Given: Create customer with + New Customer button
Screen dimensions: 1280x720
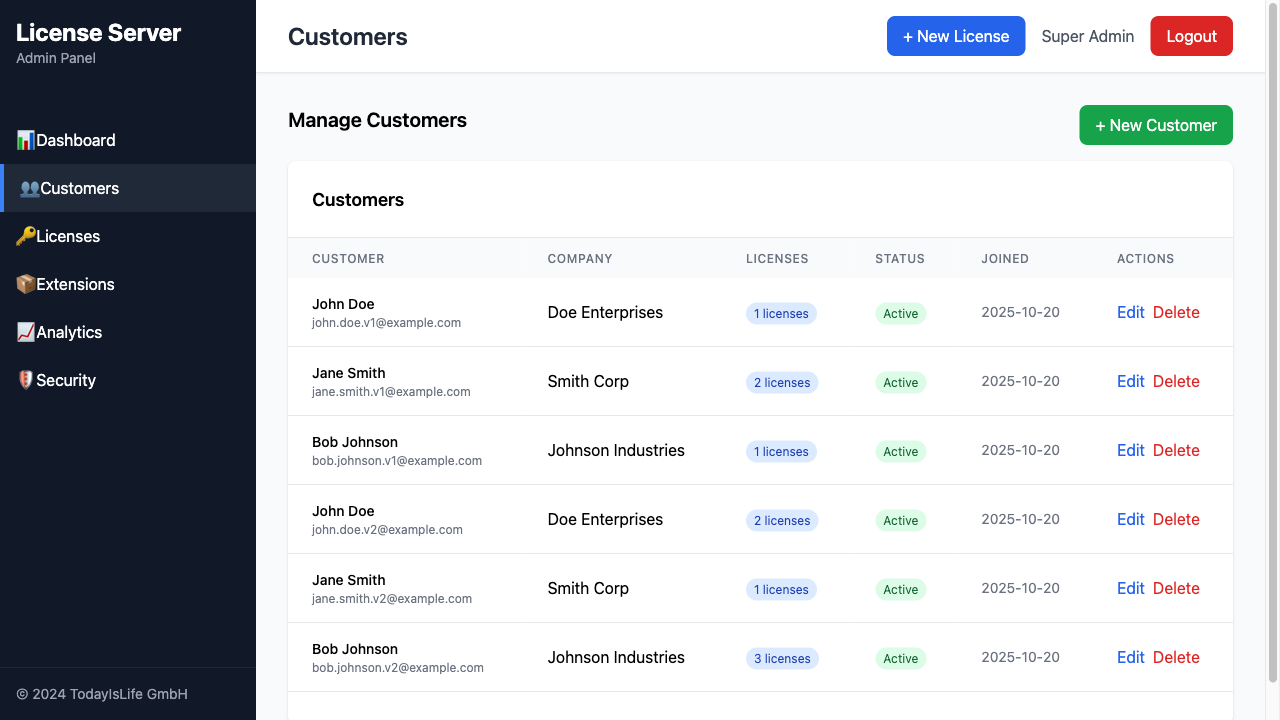Looking at the screenshot, I should (1155, 125).
